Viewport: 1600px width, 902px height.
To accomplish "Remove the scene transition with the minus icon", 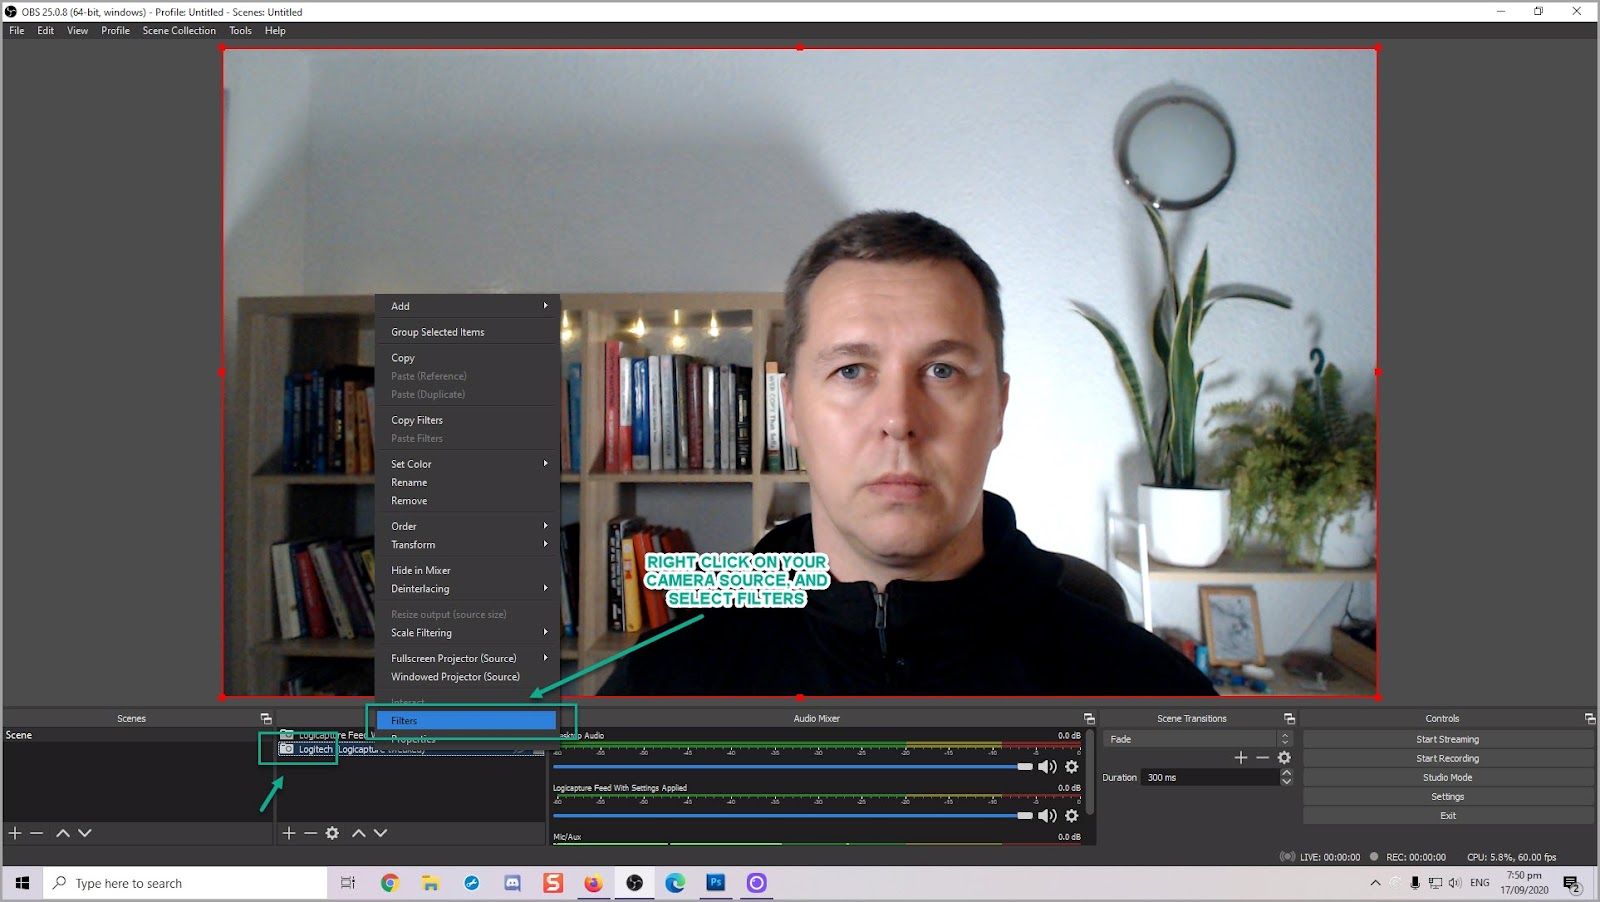I will (x=1263, y=758).
